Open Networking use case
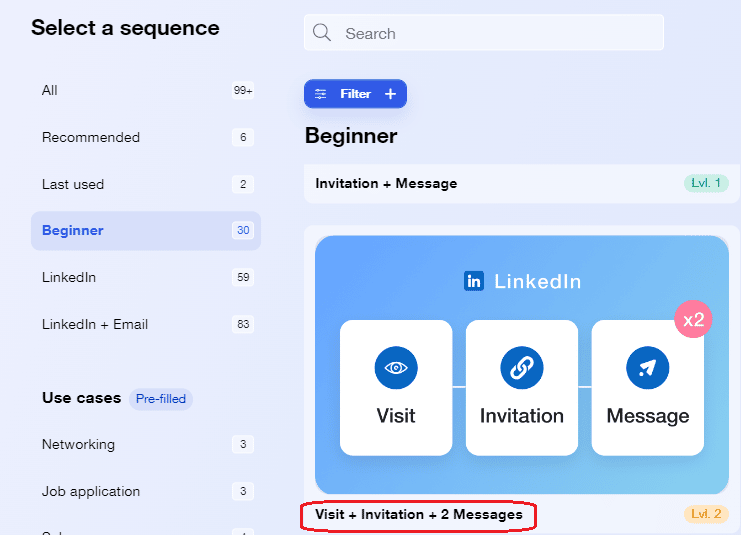The image size is (741, 535). tap(146, 444)
